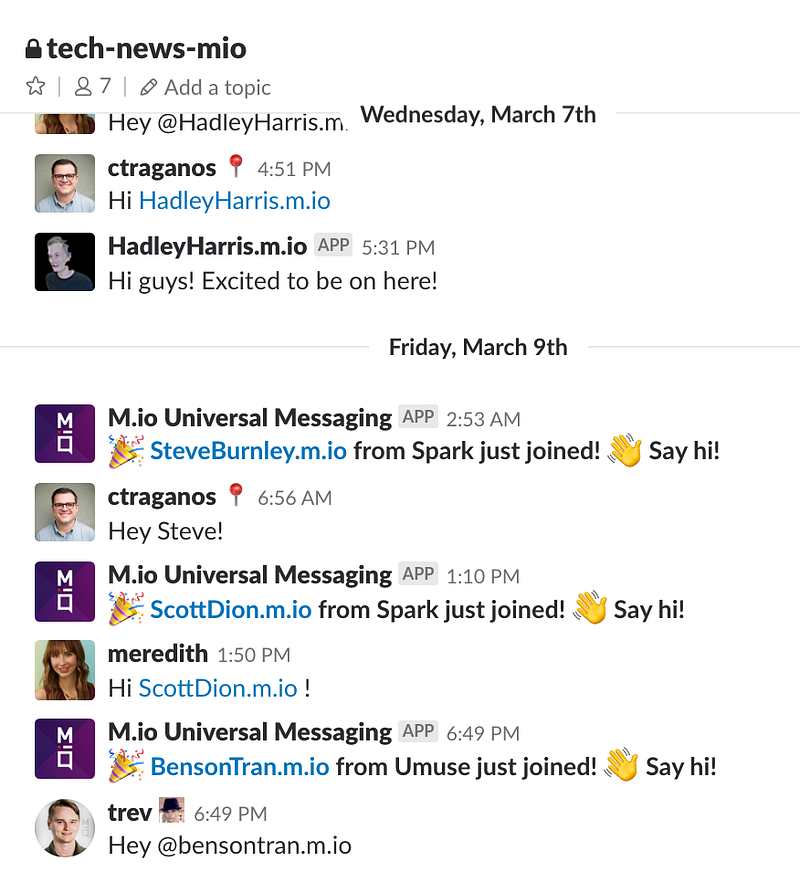This screenshot has height=891, width=800.
Task: Click the status emoji next to trev's name
Action: (x=172, y=810)
